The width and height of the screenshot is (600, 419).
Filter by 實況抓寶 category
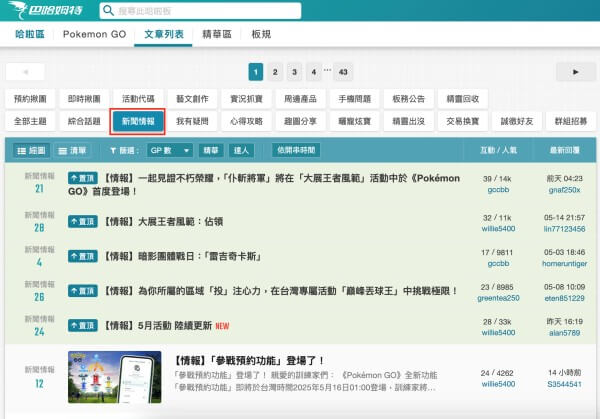[246, 99]
